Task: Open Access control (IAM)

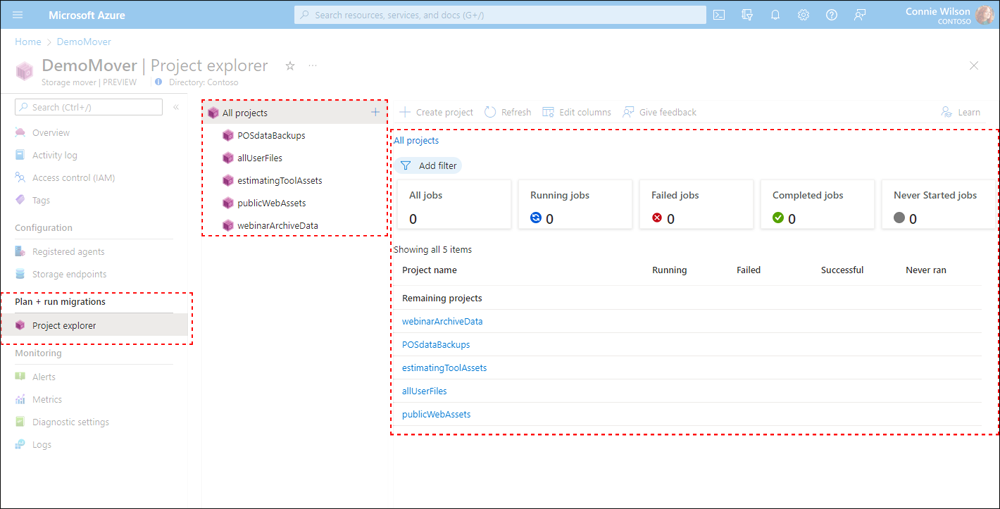Action: [73, 178]
